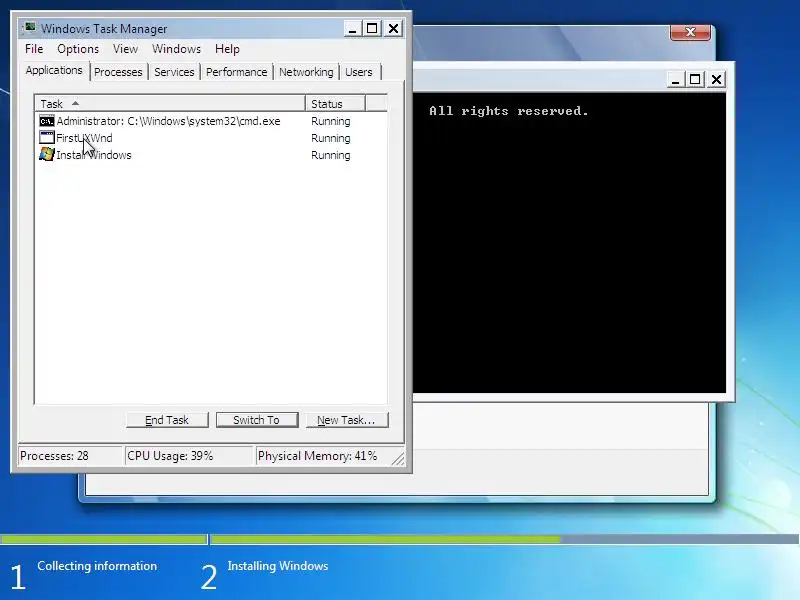This screenshot has height=600, width=800.
Task: Click the Install Windows flag icon
Action: click(46, 155)
